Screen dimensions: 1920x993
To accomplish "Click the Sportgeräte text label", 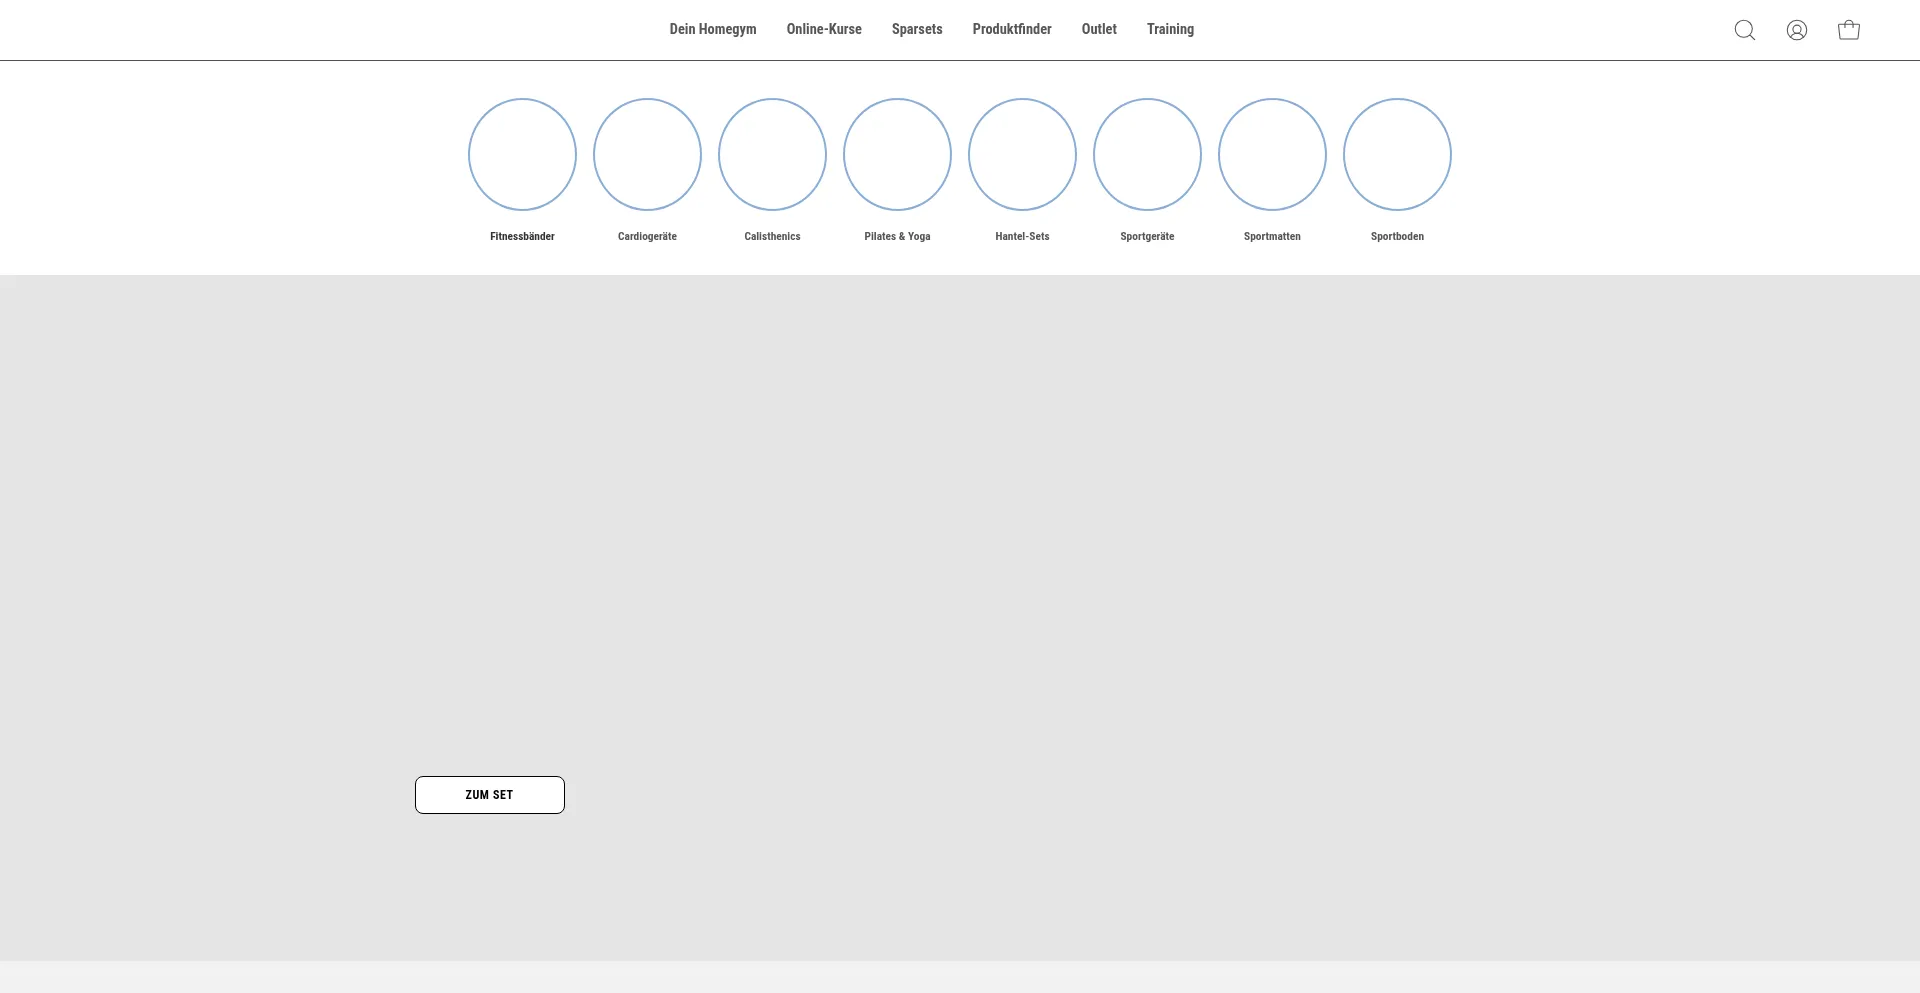I will (x=1147, y=237).
